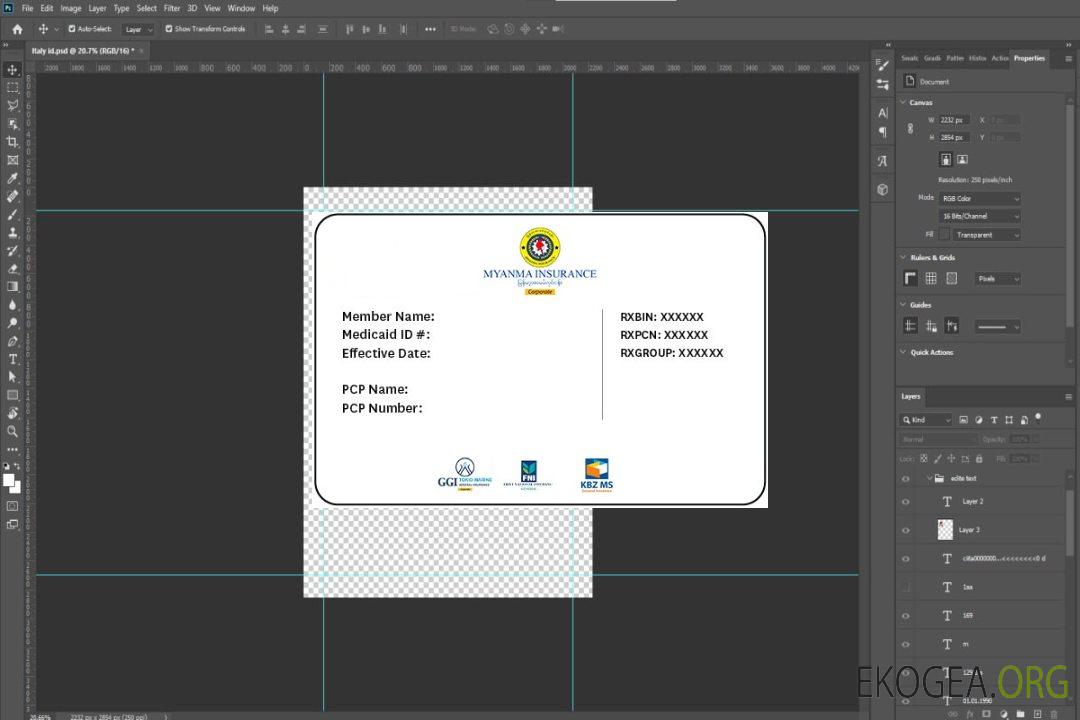Select the Zoom tool
Screen dimensions: 1080x720
click(x=12, y=431)
